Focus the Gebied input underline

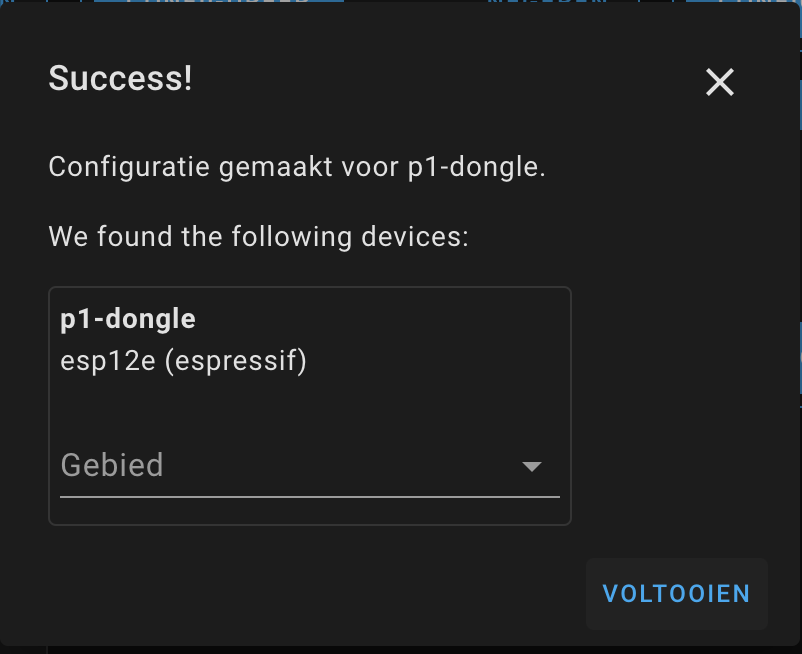point(310,496)
